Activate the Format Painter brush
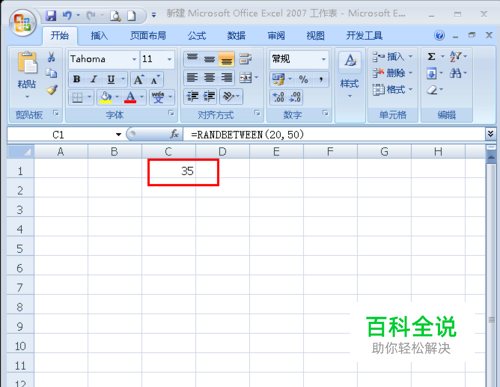 point(52,89)
